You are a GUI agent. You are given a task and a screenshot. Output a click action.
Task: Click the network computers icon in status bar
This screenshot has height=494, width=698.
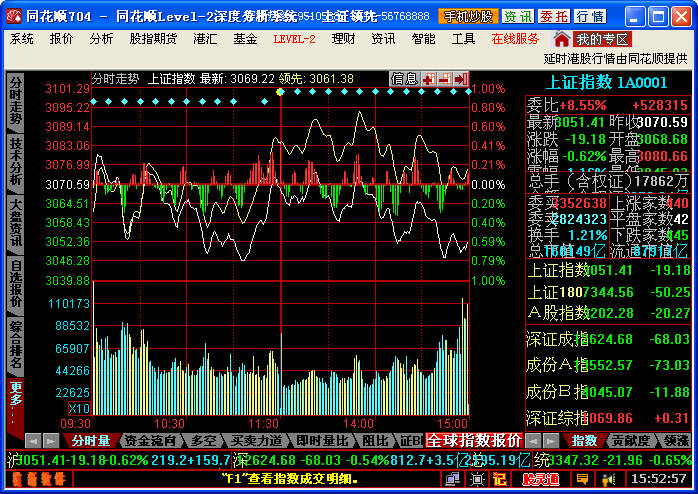coord(453,479)
